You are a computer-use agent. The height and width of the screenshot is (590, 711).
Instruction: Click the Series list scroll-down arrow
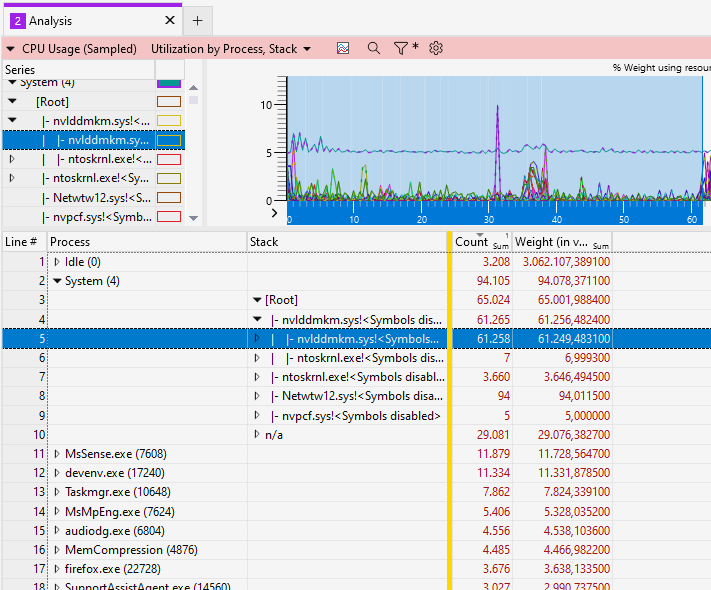[x=194, y=218]
